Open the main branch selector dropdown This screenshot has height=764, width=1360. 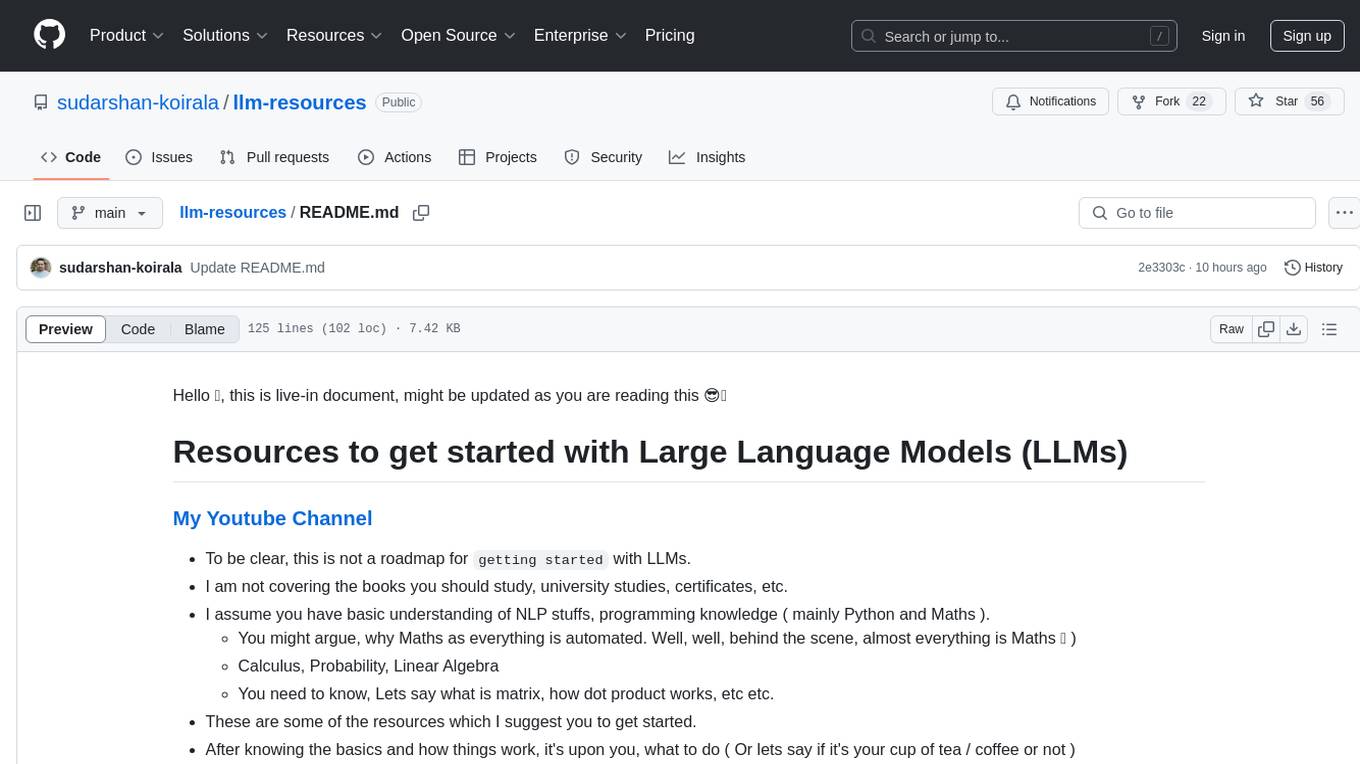[110, 213]
